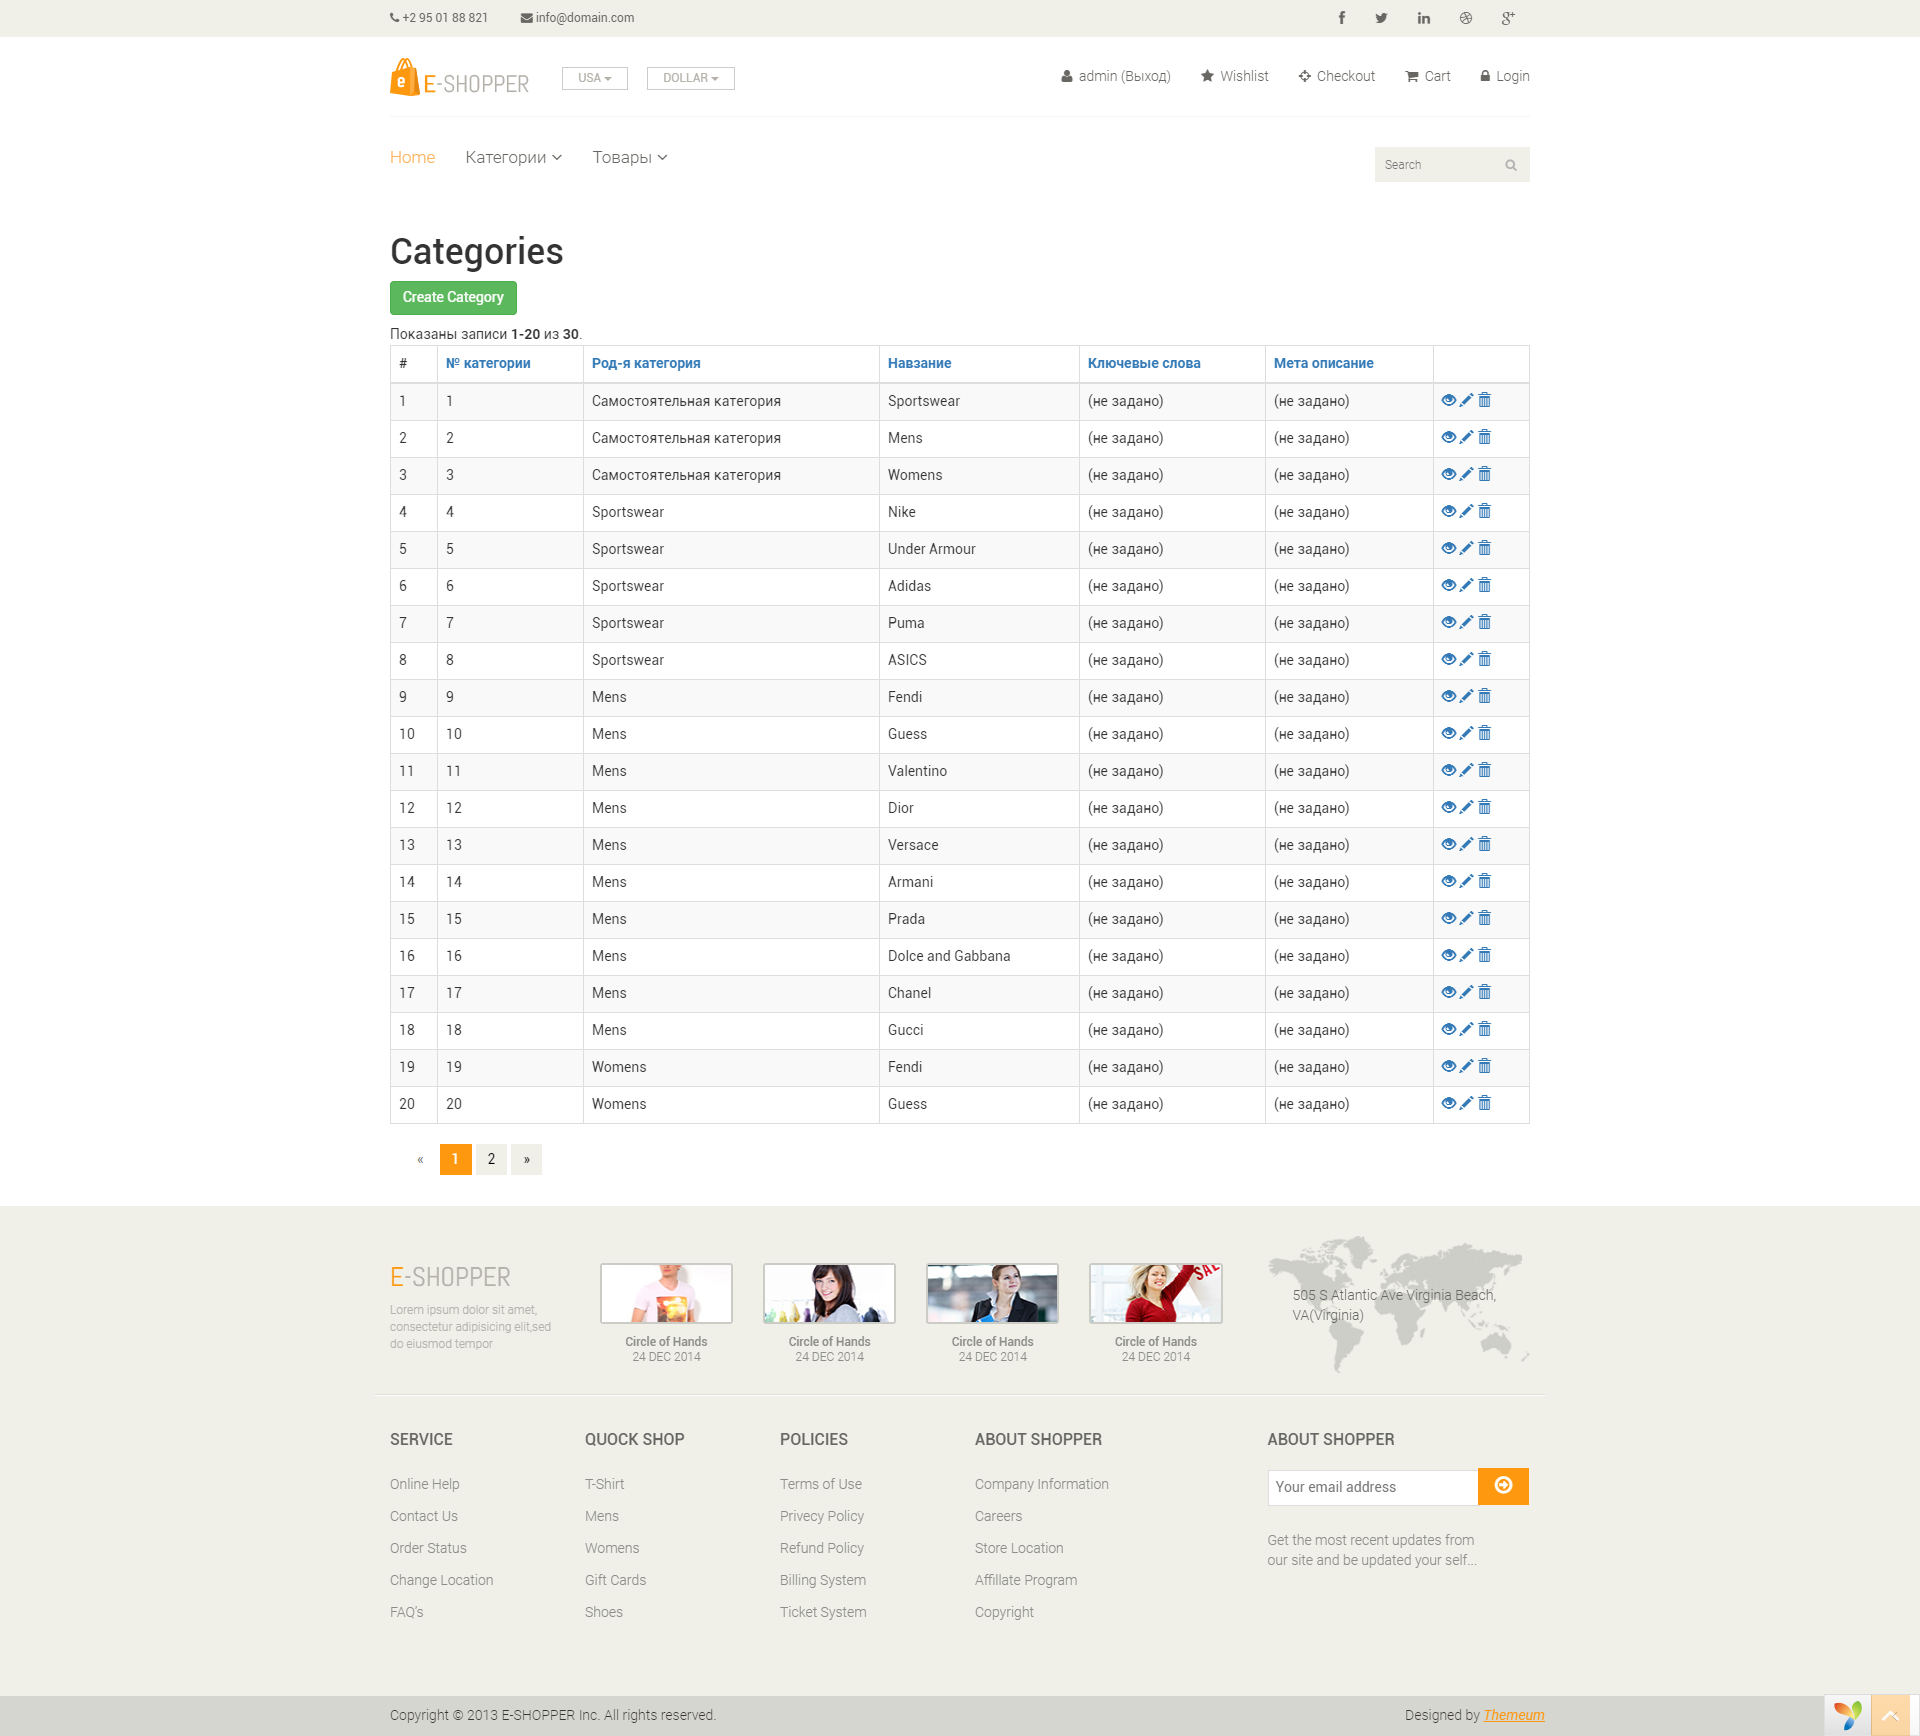Expand the Категории menu

[x=513, y=157]
